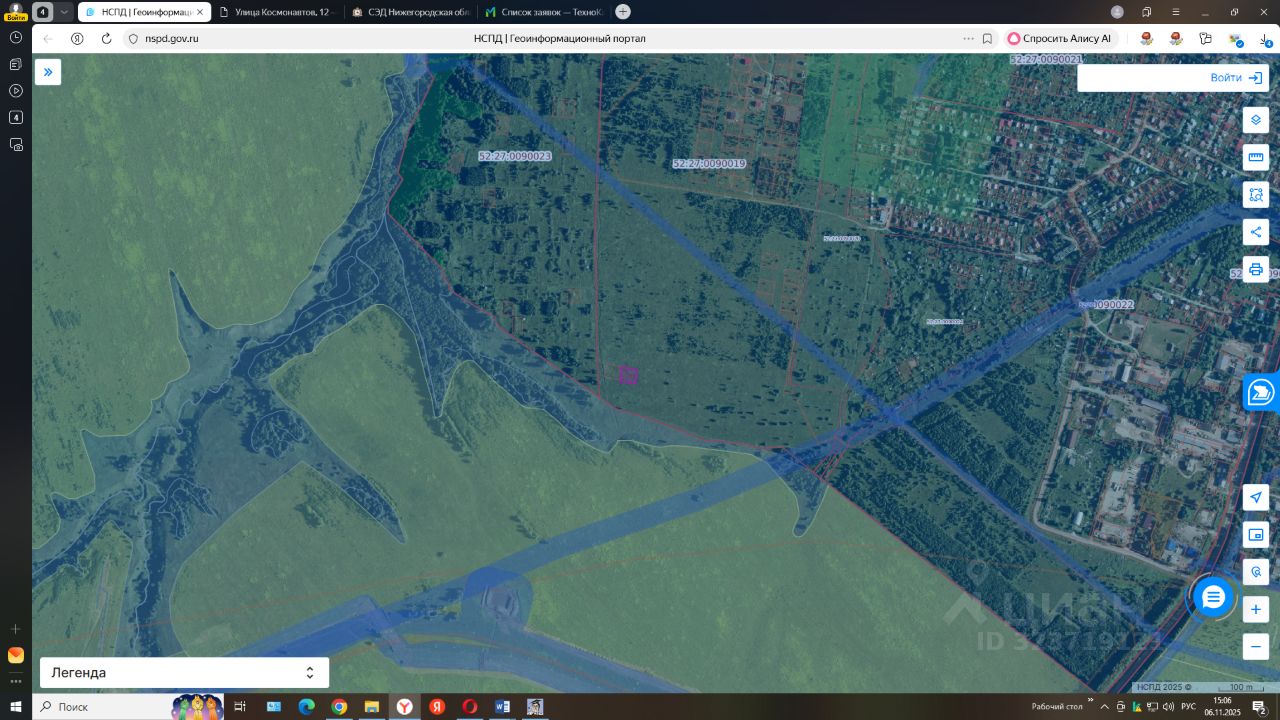
Task: Bookmark this page
Action: (987, 38)
